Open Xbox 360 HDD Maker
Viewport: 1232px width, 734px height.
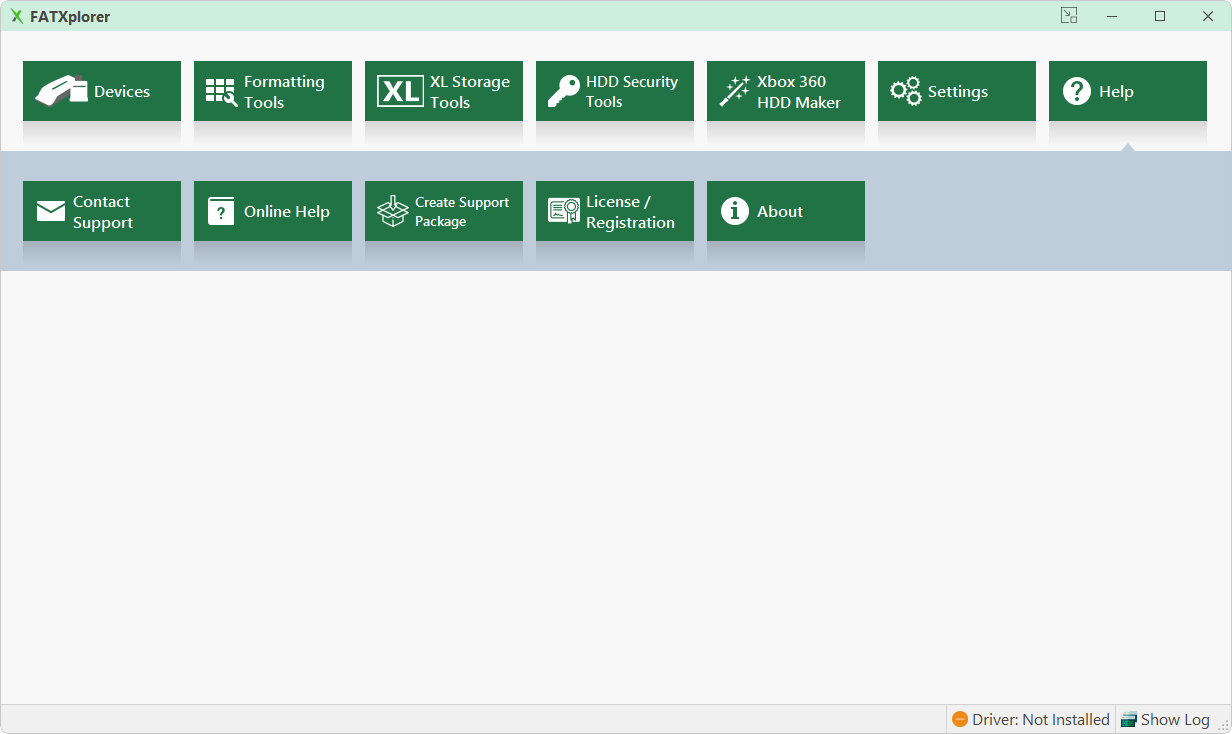786,91
